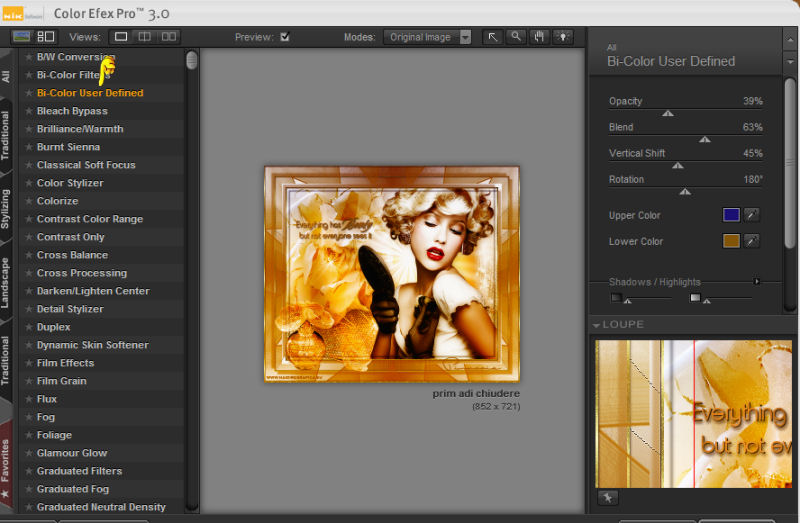Pick Lower Color with eyedropper
Image resolution: width=800 pixels, height=523 pixels.
pos(752,241)
